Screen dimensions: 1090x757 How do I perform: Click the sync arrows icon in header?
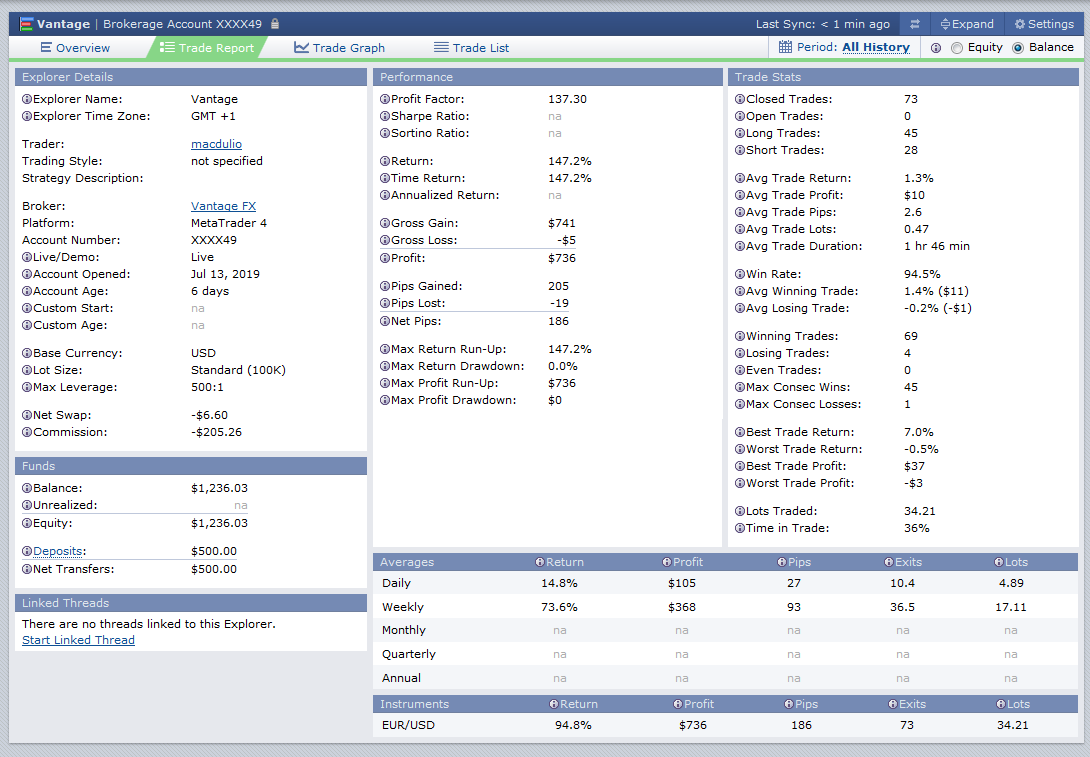(x=914, y=24)
